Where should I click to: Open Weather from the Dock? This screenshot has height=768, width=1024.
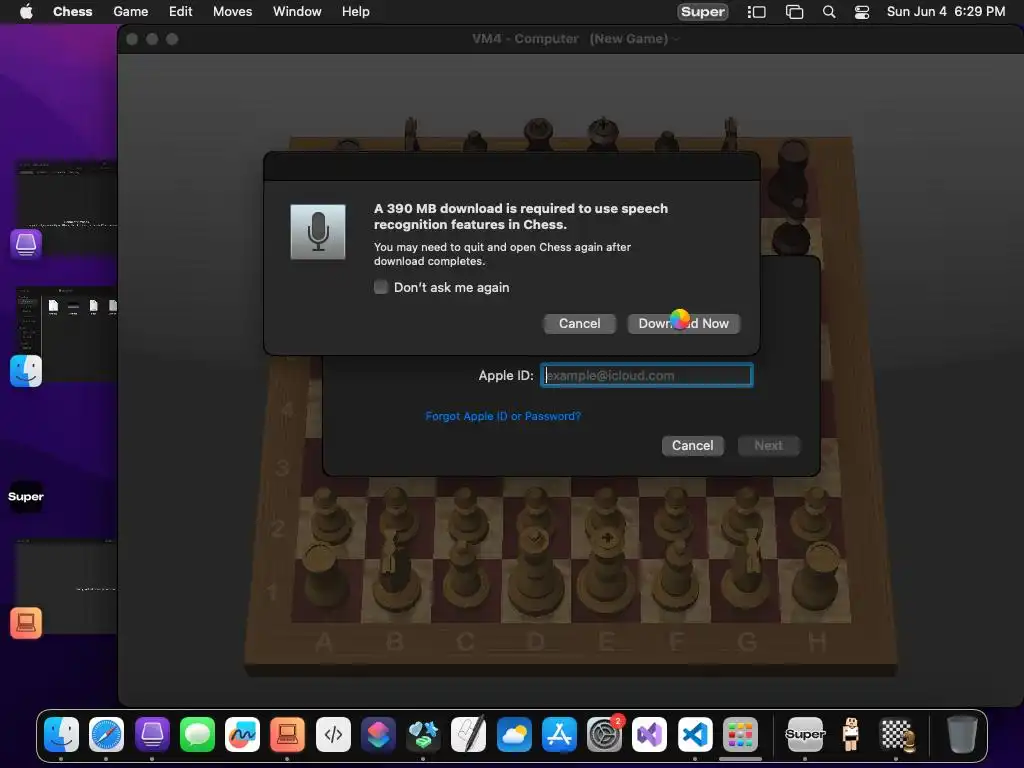coord(514,734)
